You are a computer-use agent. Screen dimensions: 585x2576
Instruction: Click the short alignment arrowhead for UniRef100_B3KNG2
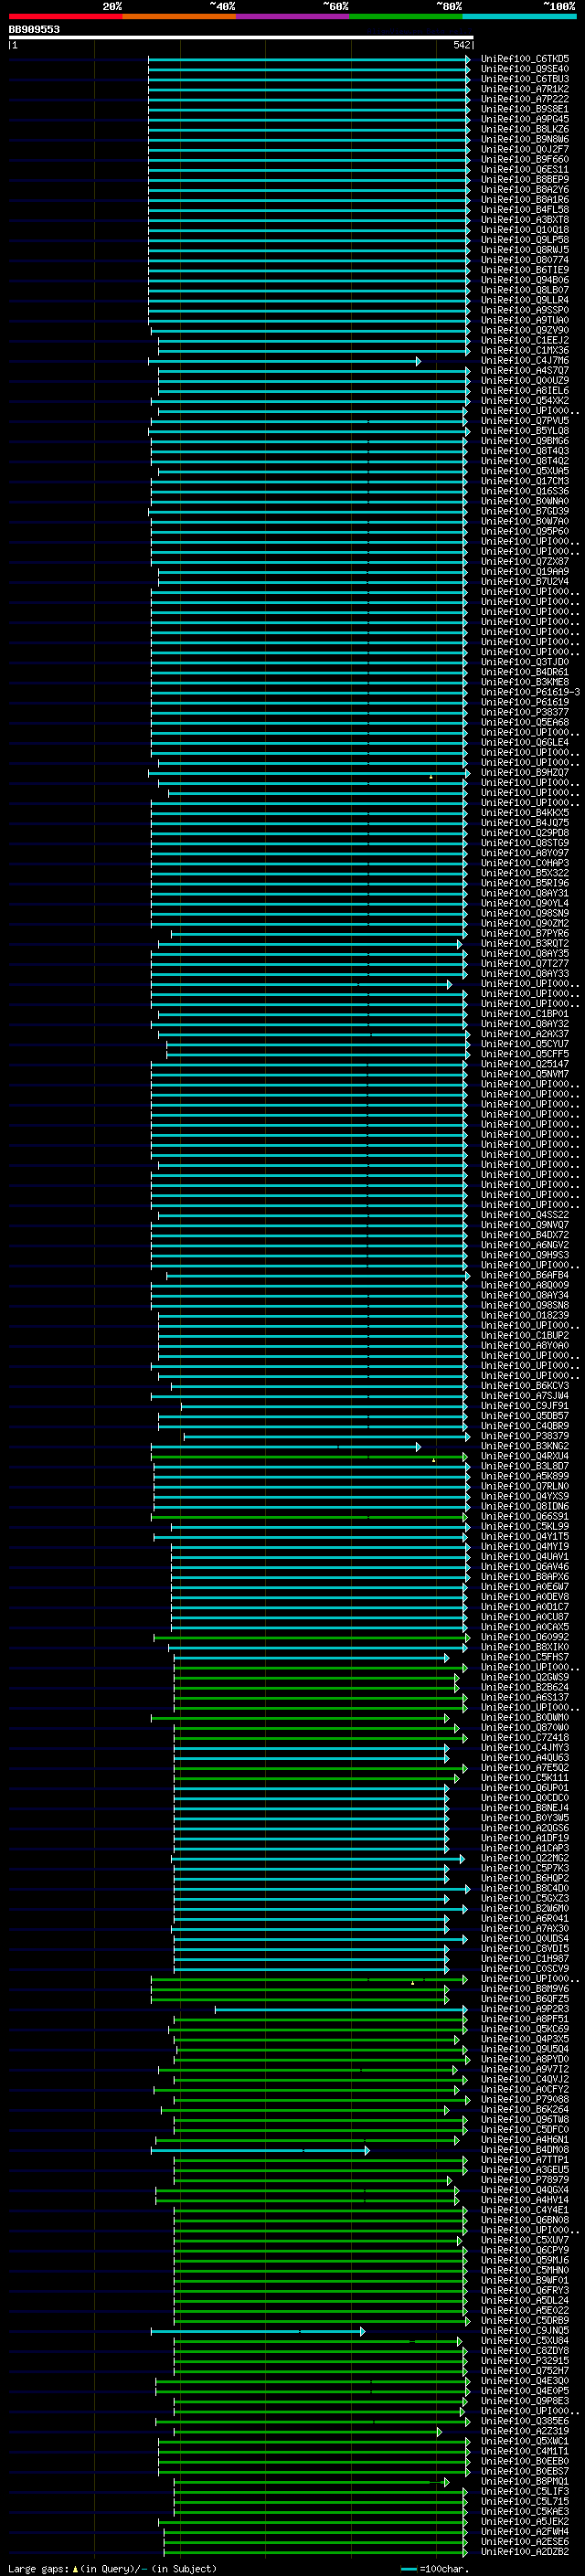tap(418, 1446)
